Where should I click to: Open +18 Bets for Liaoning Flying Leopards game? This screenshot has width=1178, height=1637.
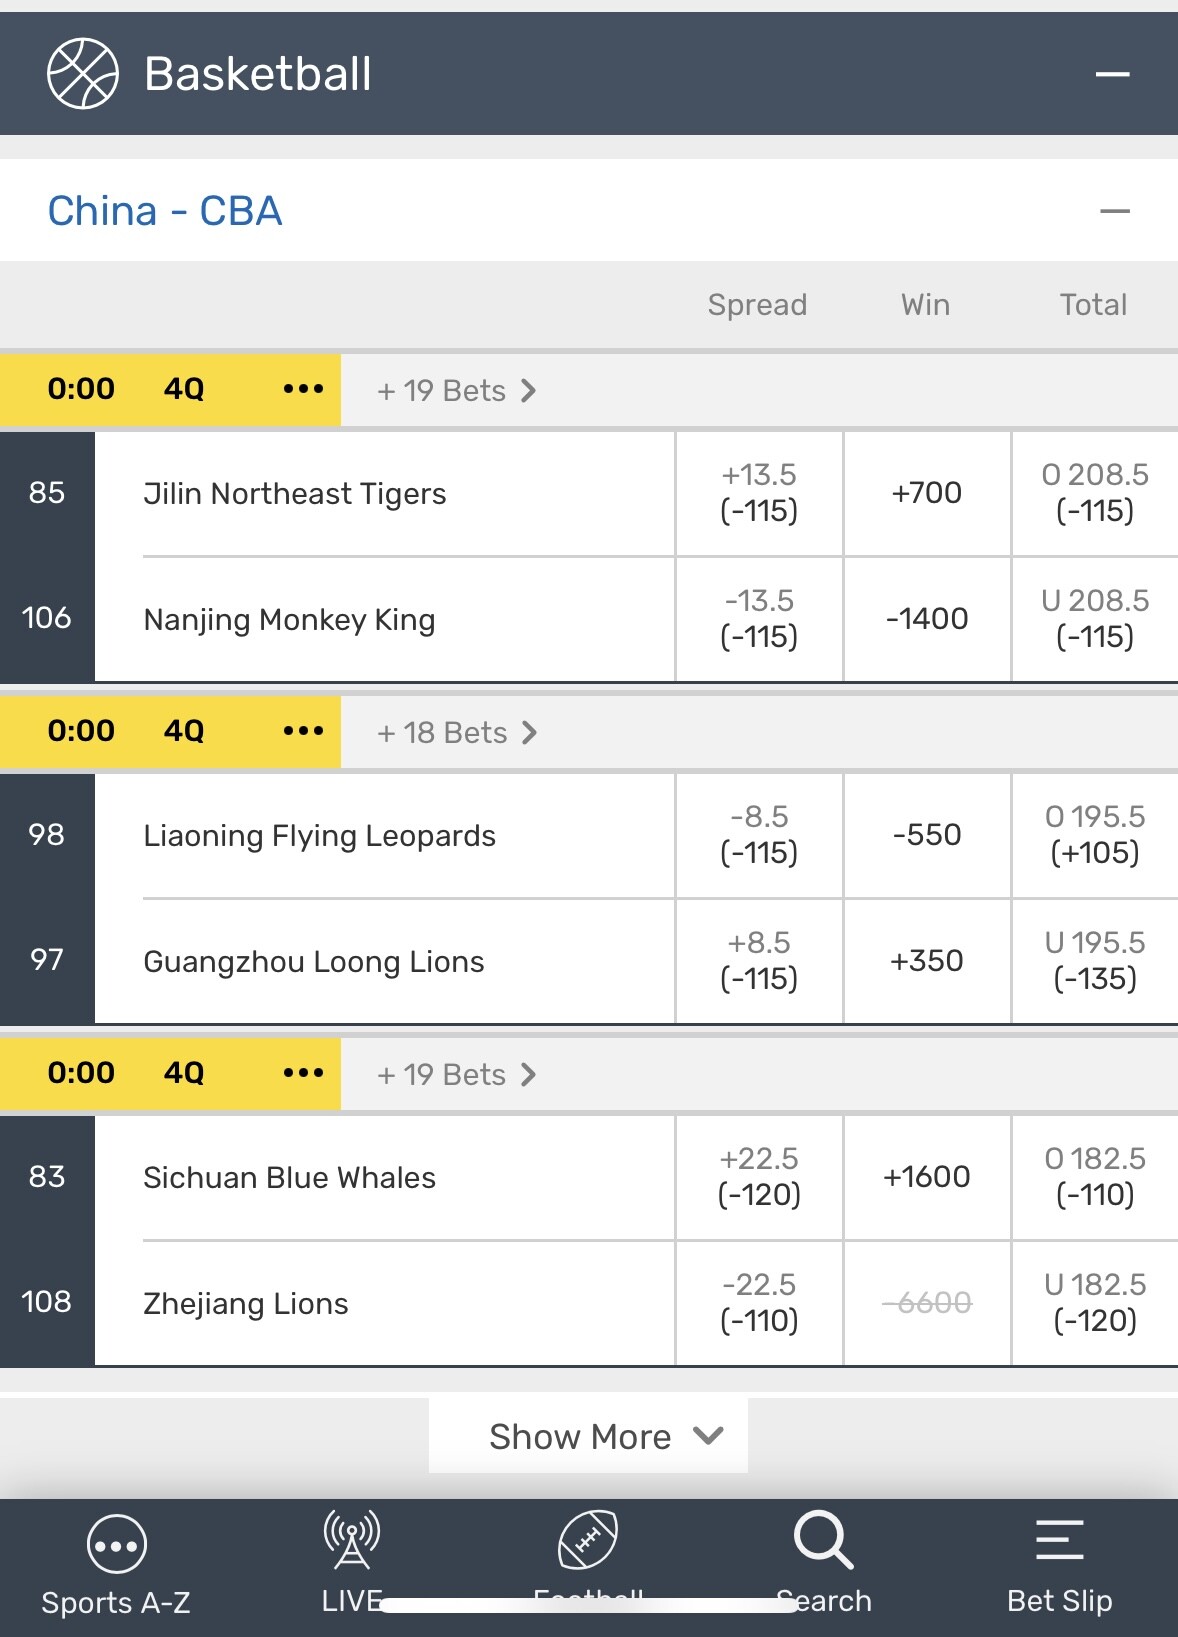(x=456, y=733)
